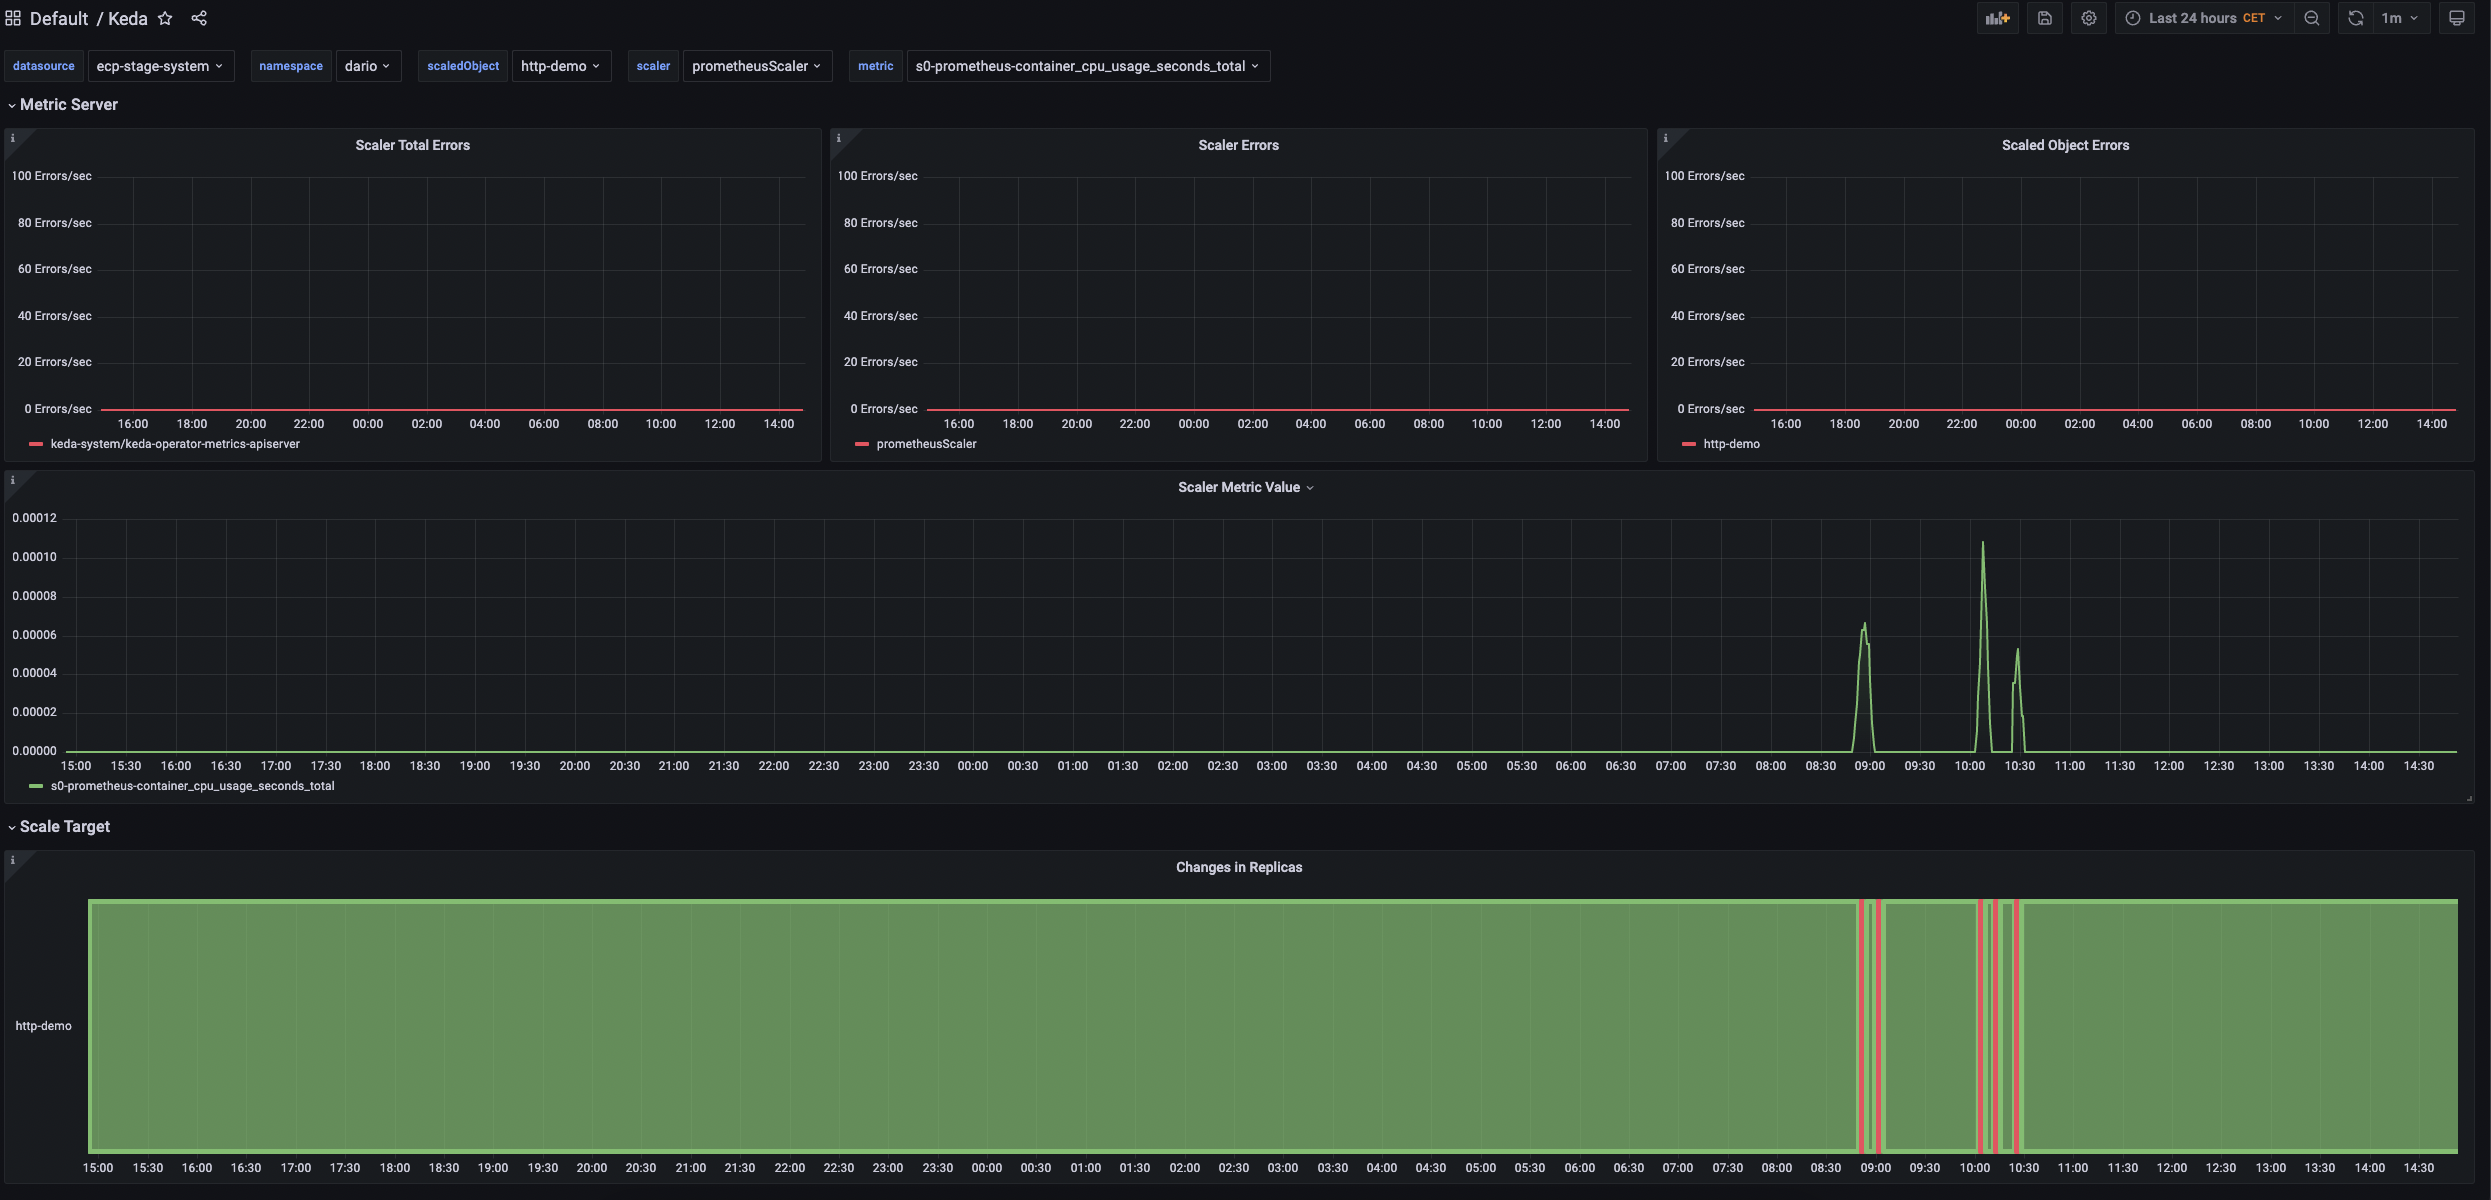Open the share dashboard dialog
Screen dimensions: 2491x1200
pyautogui.click(x=199, y=18)
